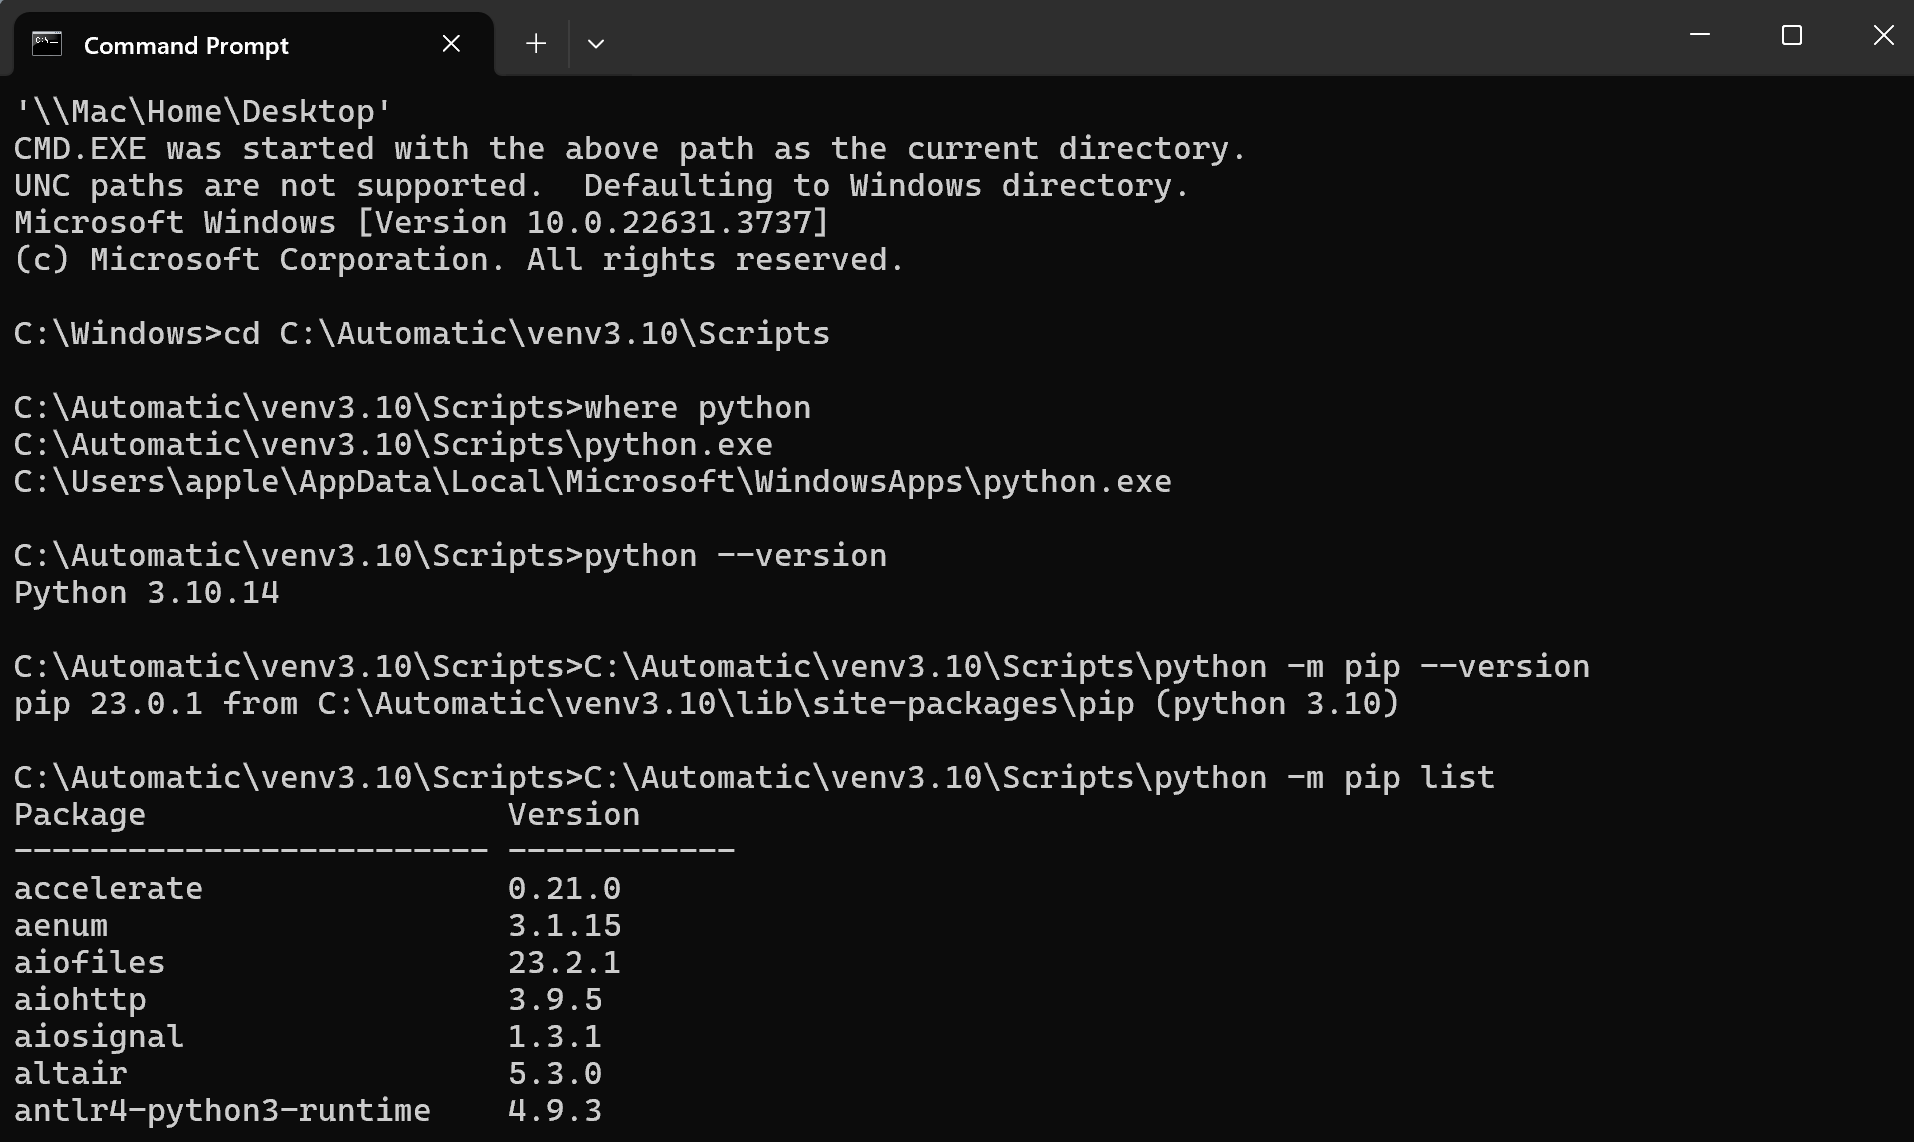
Task: Click the 'Python 3.10.14' output line
Action: point(147,593)
